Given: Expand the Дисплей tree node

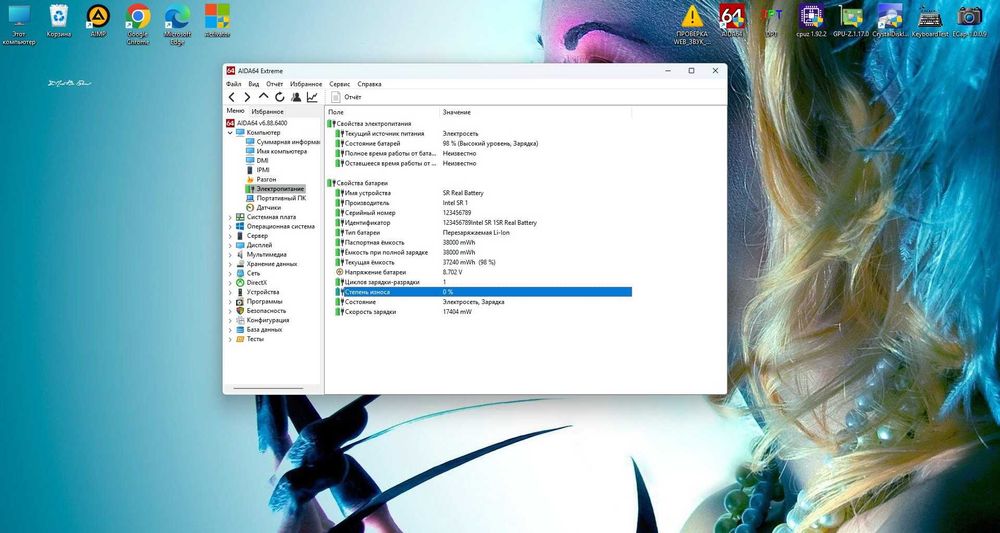Looking at the screenshot, I should pyautogui.click(x=230, y=245).
